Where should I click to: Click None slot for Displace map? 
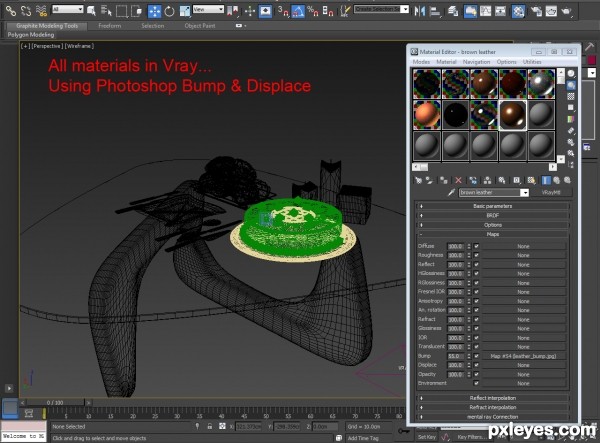[x=523, y=365]
